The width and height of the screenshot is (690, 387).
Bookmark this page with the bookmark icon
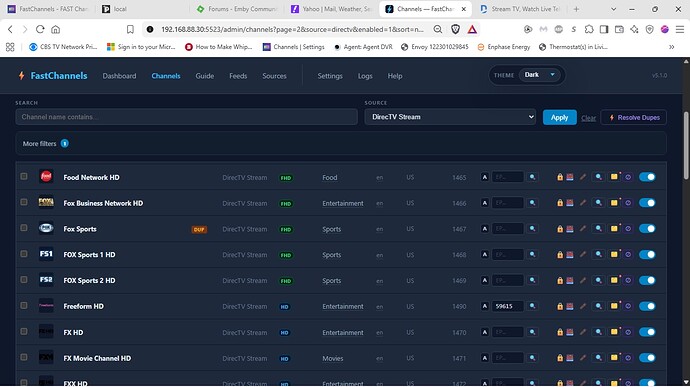[x=130, y=29]
